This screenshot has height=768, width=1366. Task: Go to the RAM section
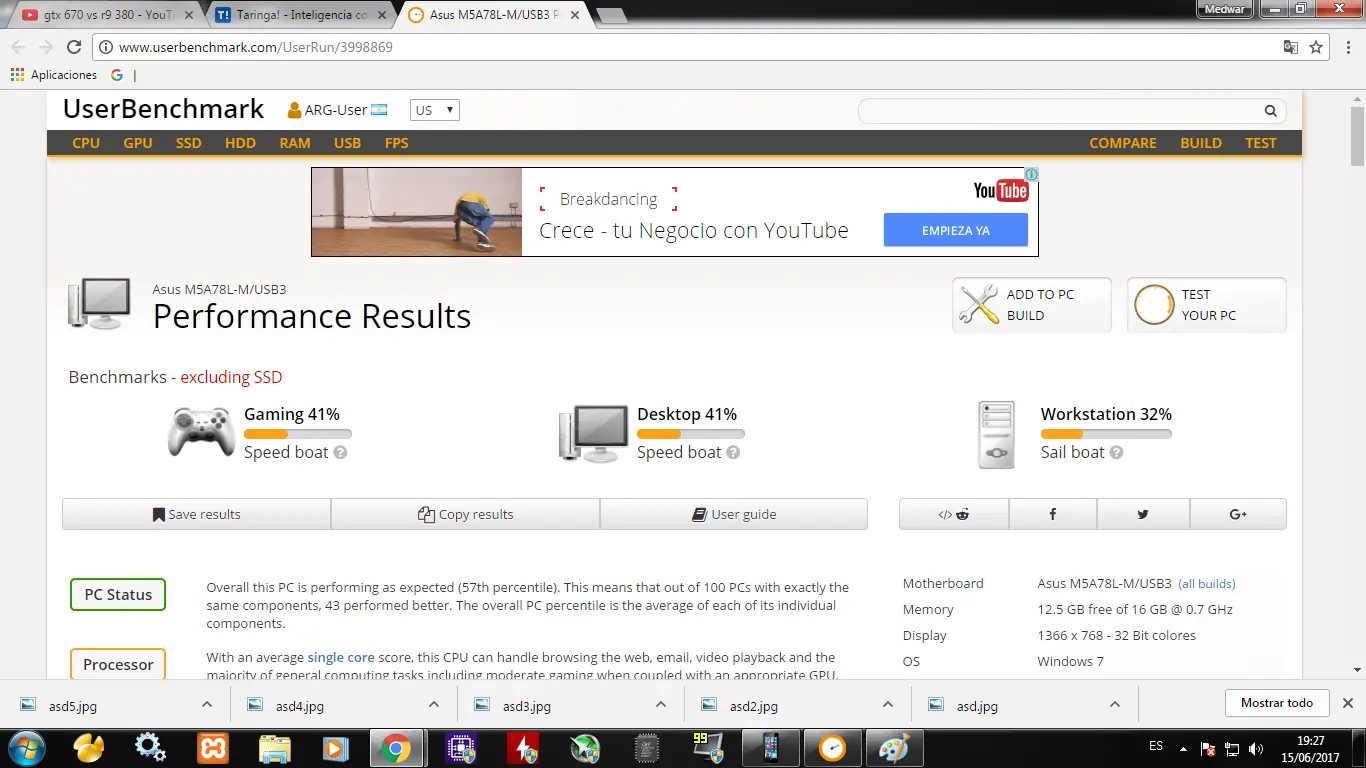tap(295, 143)
